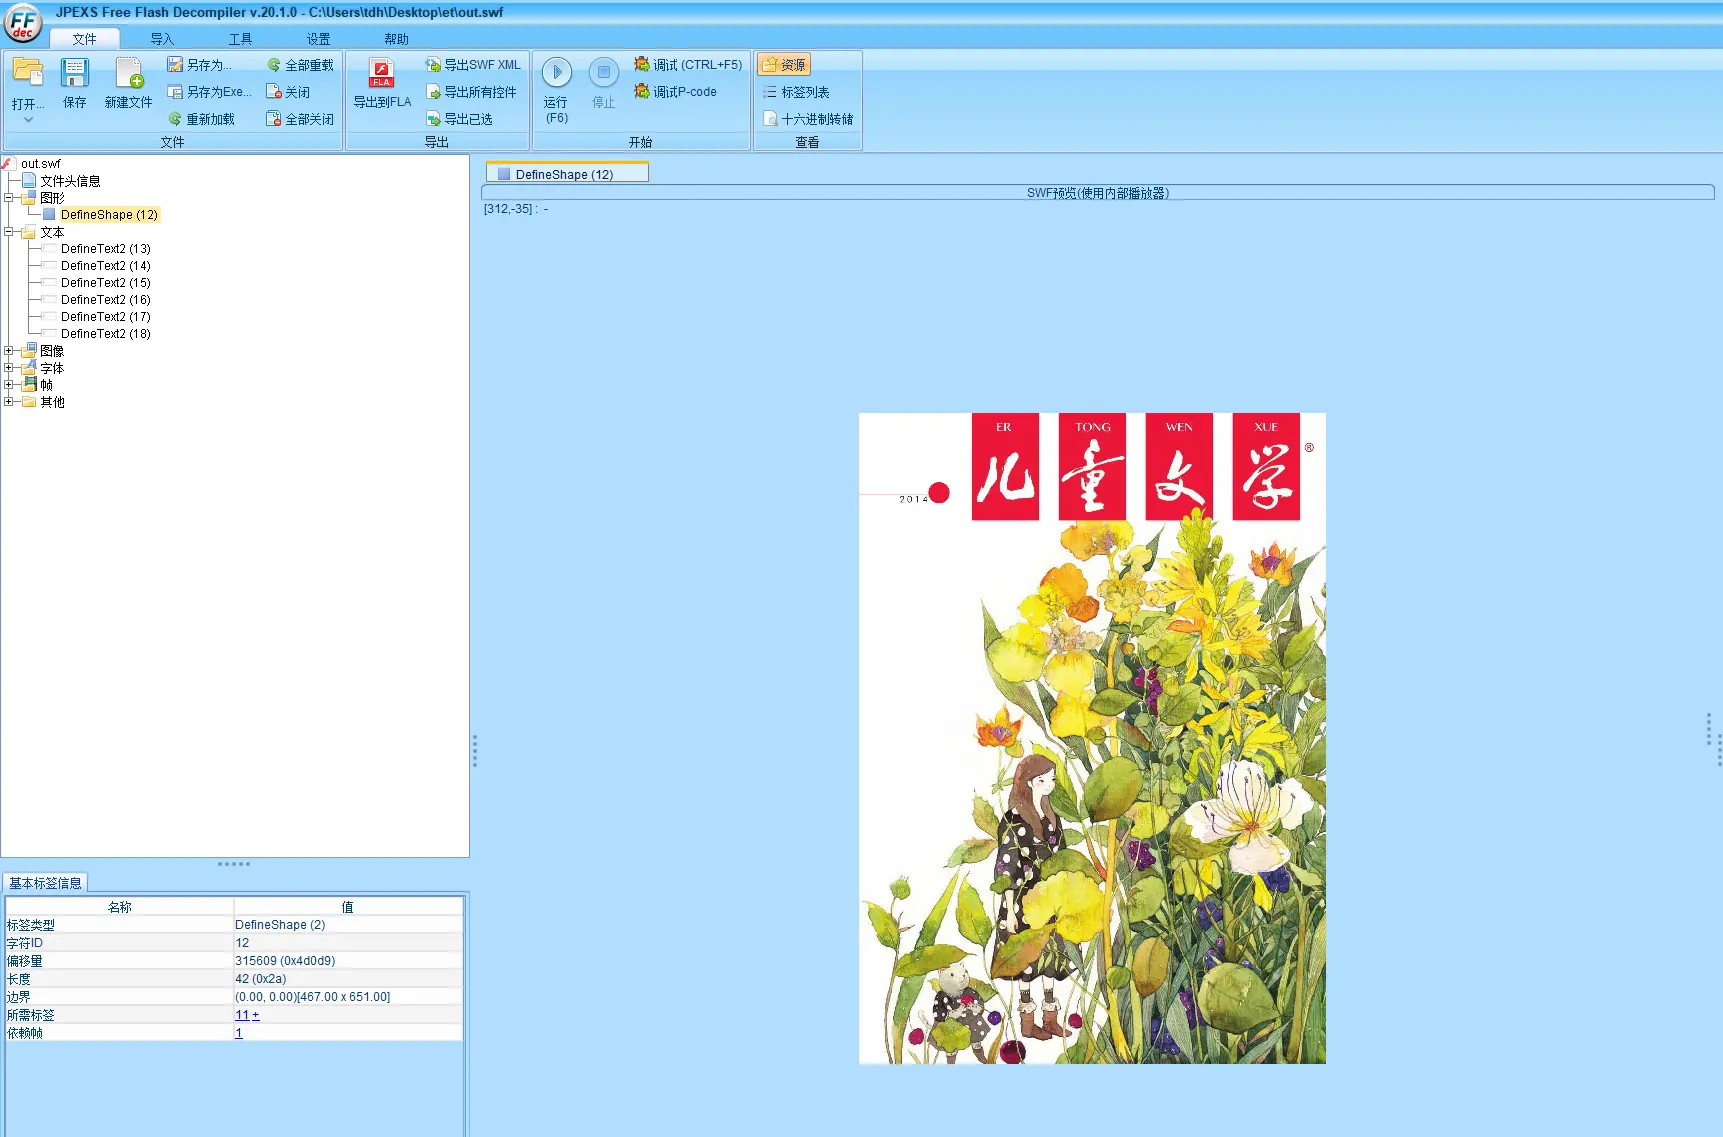The width and height of the screenshot is (1723, 1137).
Task: Click 导出所有控件
Action: [x=471, y=92]
